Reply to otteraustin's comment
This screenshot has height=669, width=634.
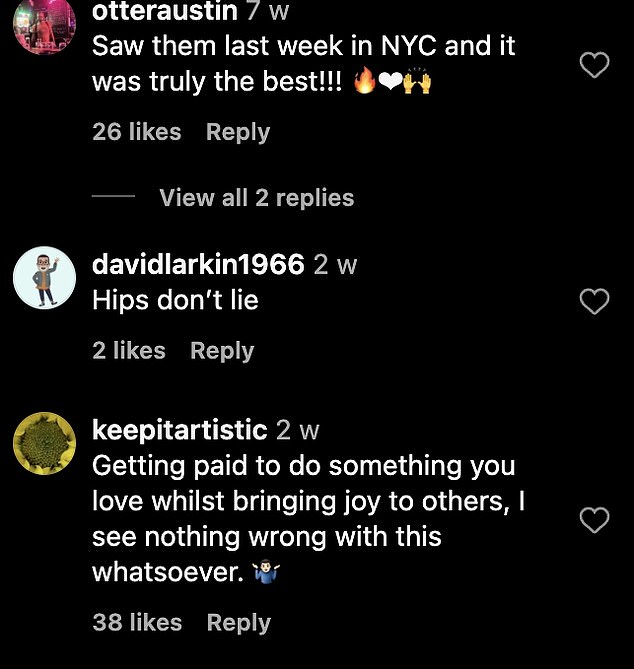(238, 132)
